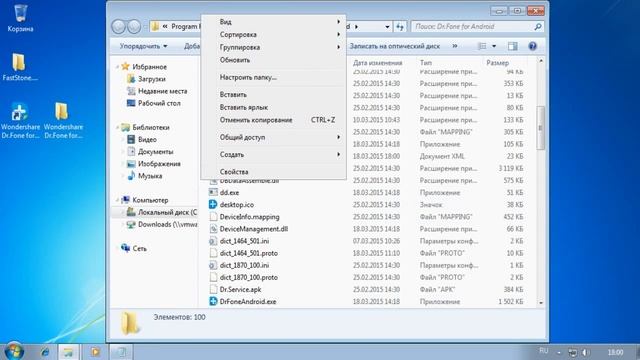Open the Вид submenu

[x=273, y=22]
